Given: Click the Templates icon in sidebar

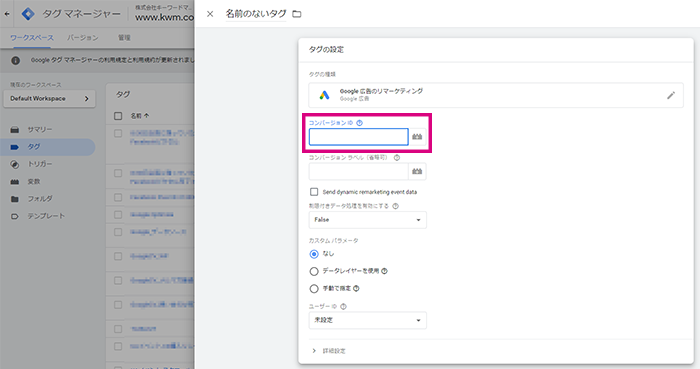Looking at the screenshot, I should (15, 216).
